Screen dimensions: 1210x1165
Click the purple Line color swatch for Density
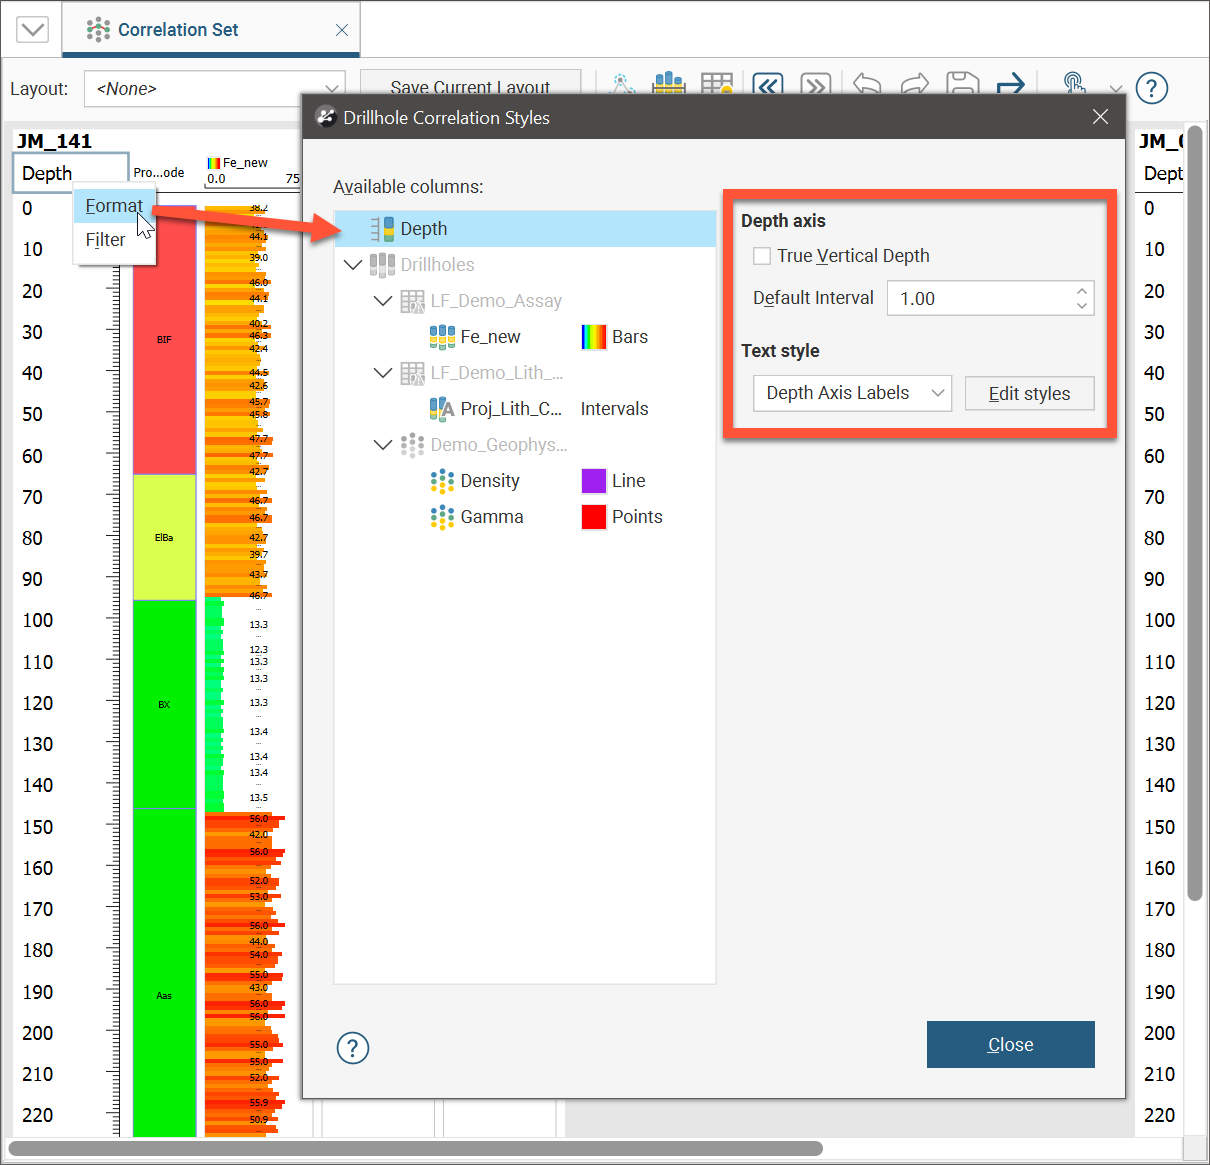pyautogui.click(x=593, y=481)
